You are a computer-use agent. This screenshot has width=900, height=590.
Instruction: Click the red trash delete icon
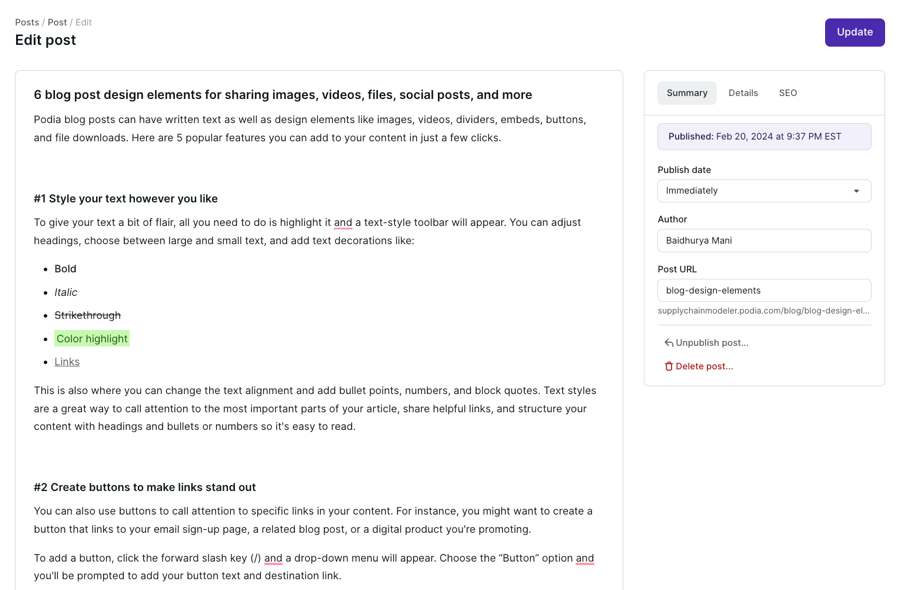(669, 367)
